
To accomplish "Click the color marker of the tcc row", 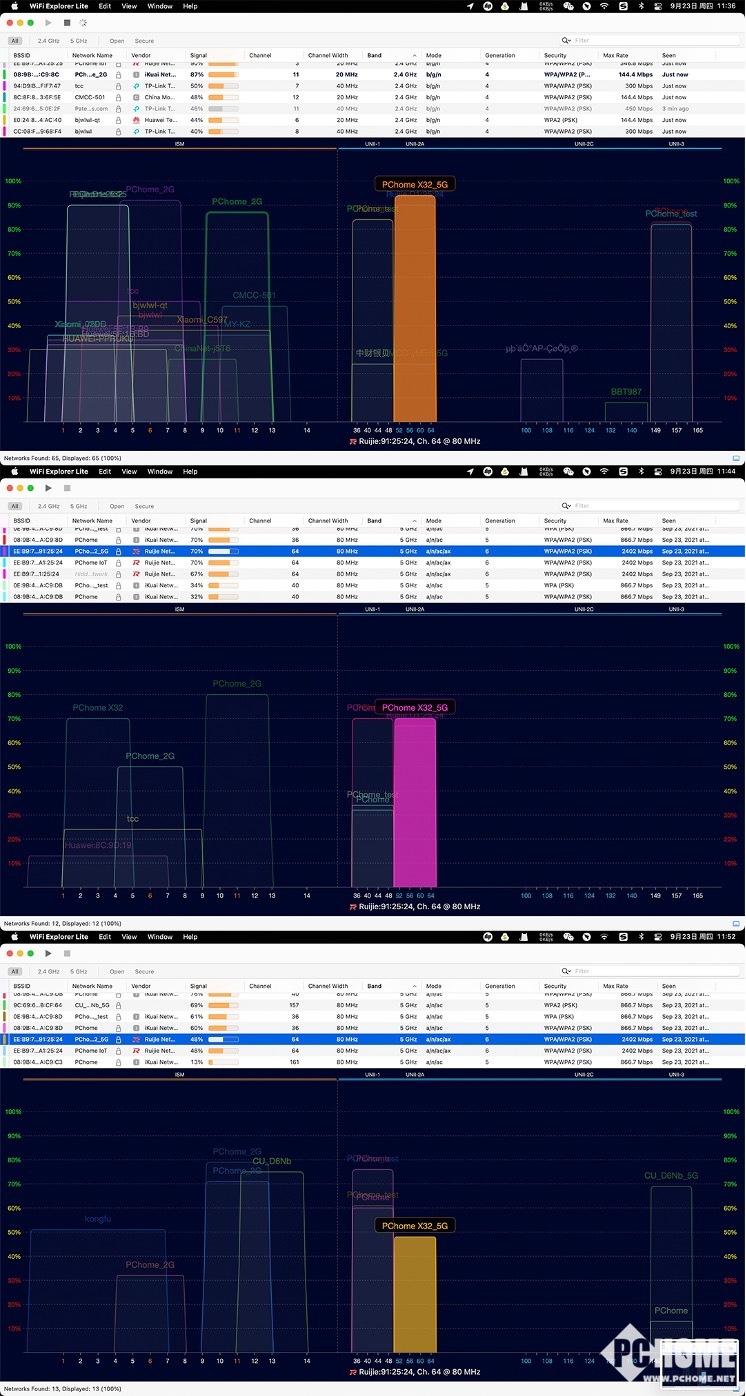I will click(x=5, y=86).
